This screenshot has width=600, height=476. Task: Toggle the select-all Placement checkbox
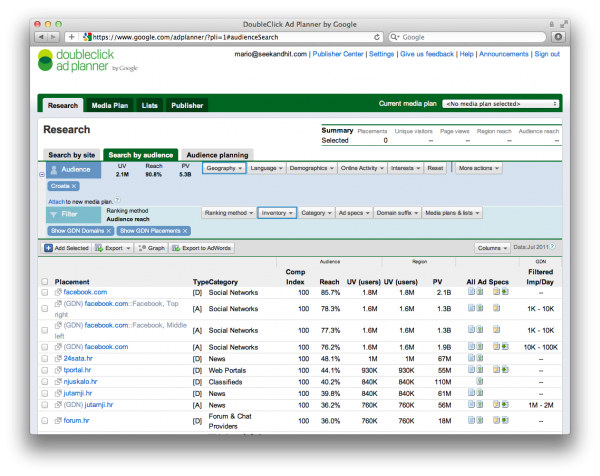[45, 282]
